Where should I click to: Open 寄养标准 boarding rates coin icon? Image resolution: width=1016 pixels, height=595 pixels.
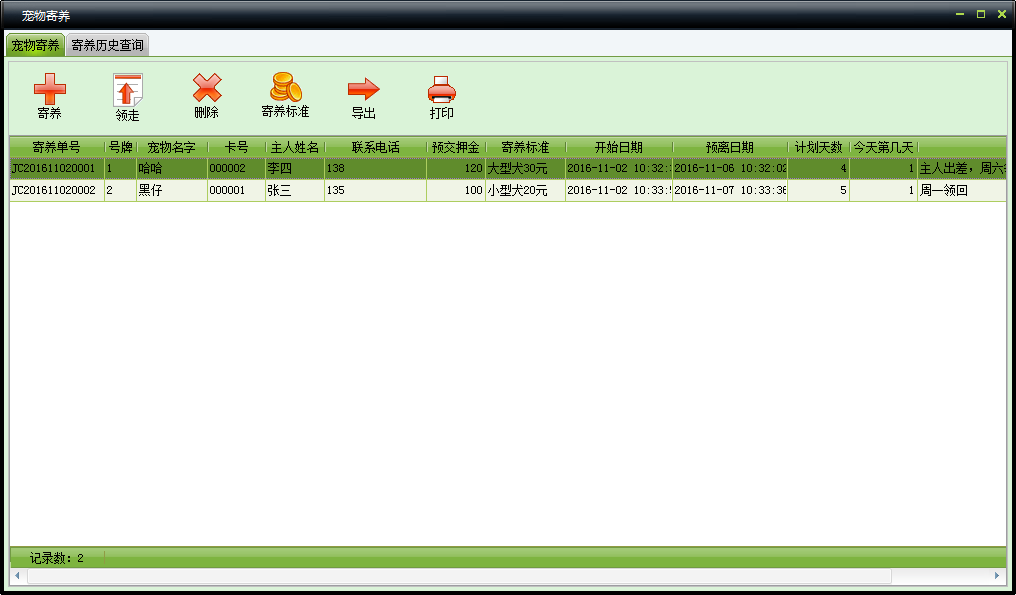click(x=285, y=88)
